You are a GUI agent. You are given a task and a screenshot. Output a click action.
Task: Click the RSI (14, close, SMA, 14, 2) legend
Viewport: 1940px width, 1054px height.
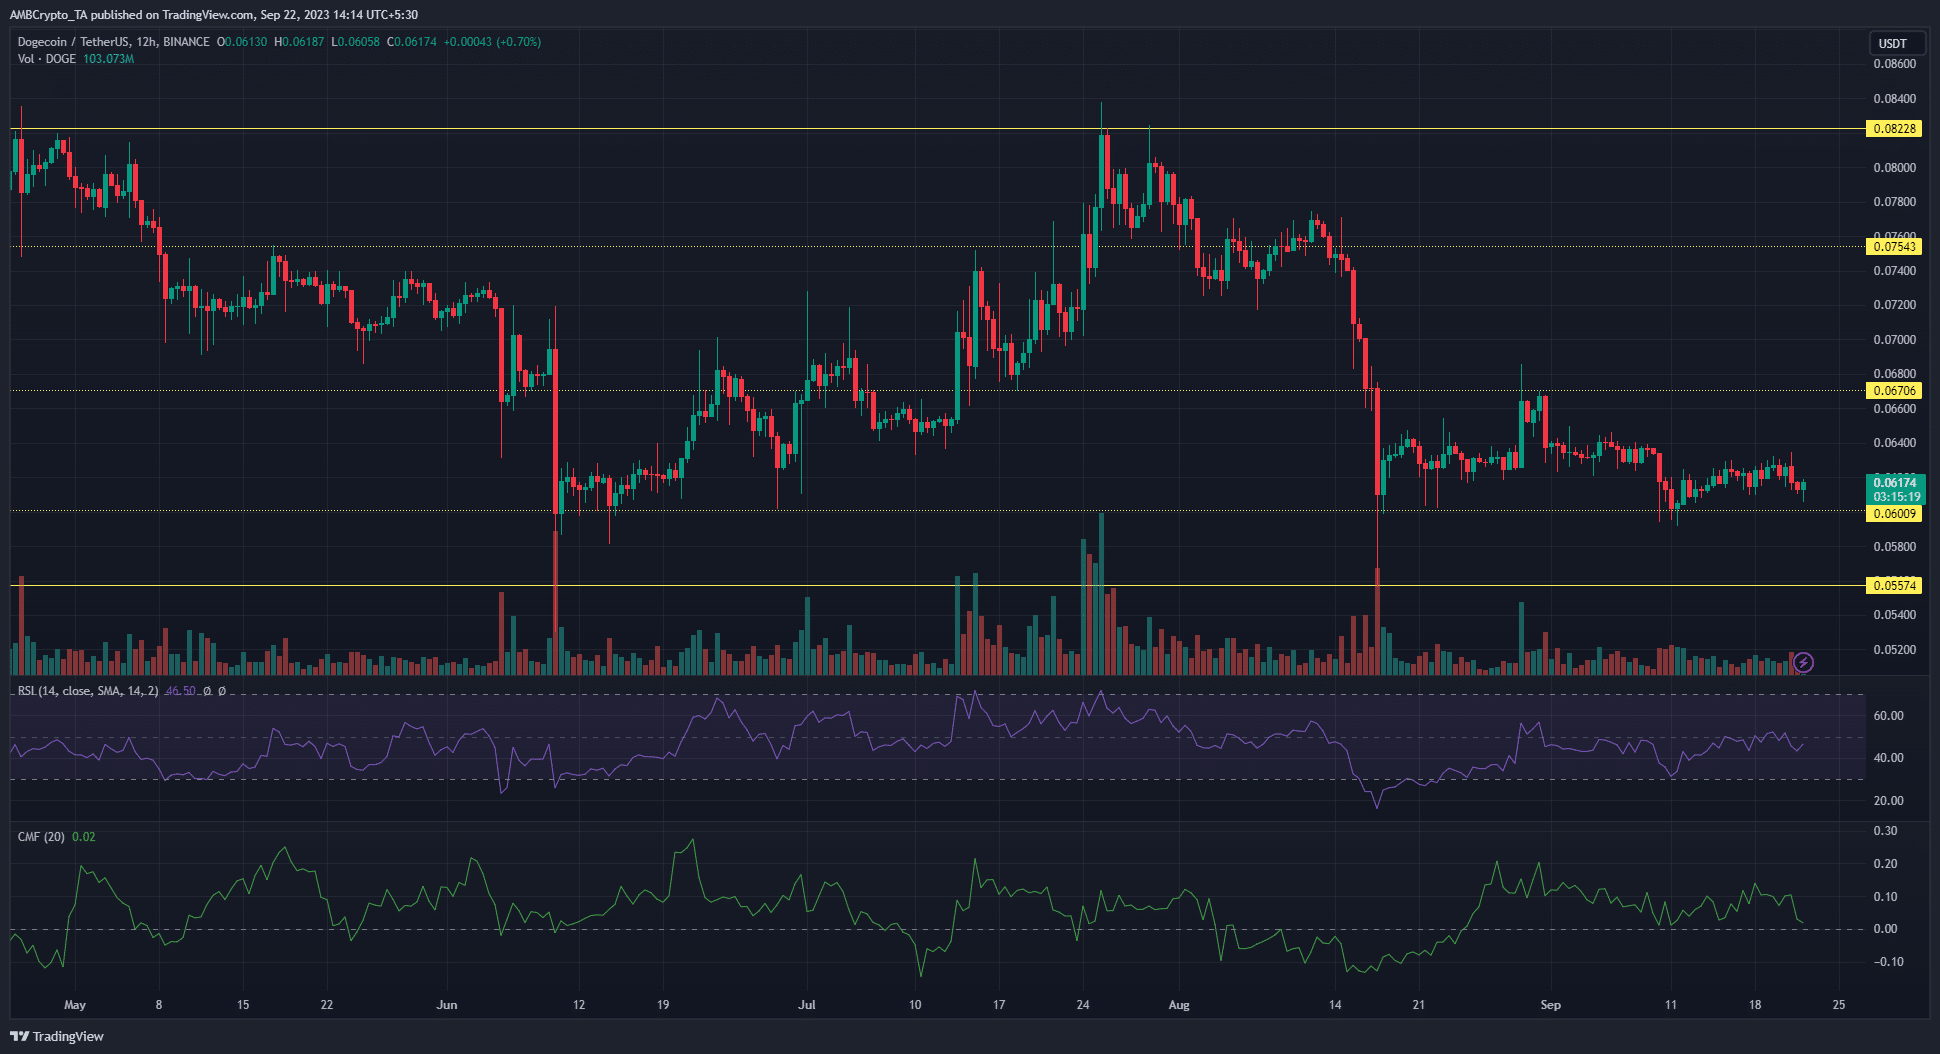click(88, 691)
